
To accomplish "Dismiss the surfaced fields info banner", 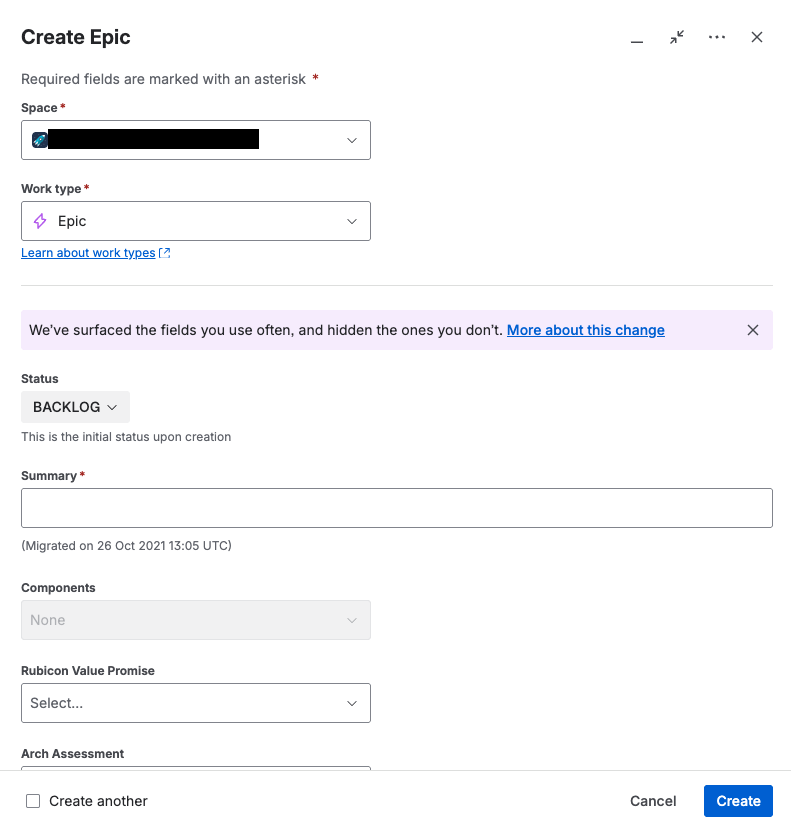I will [x=753, y=330].
